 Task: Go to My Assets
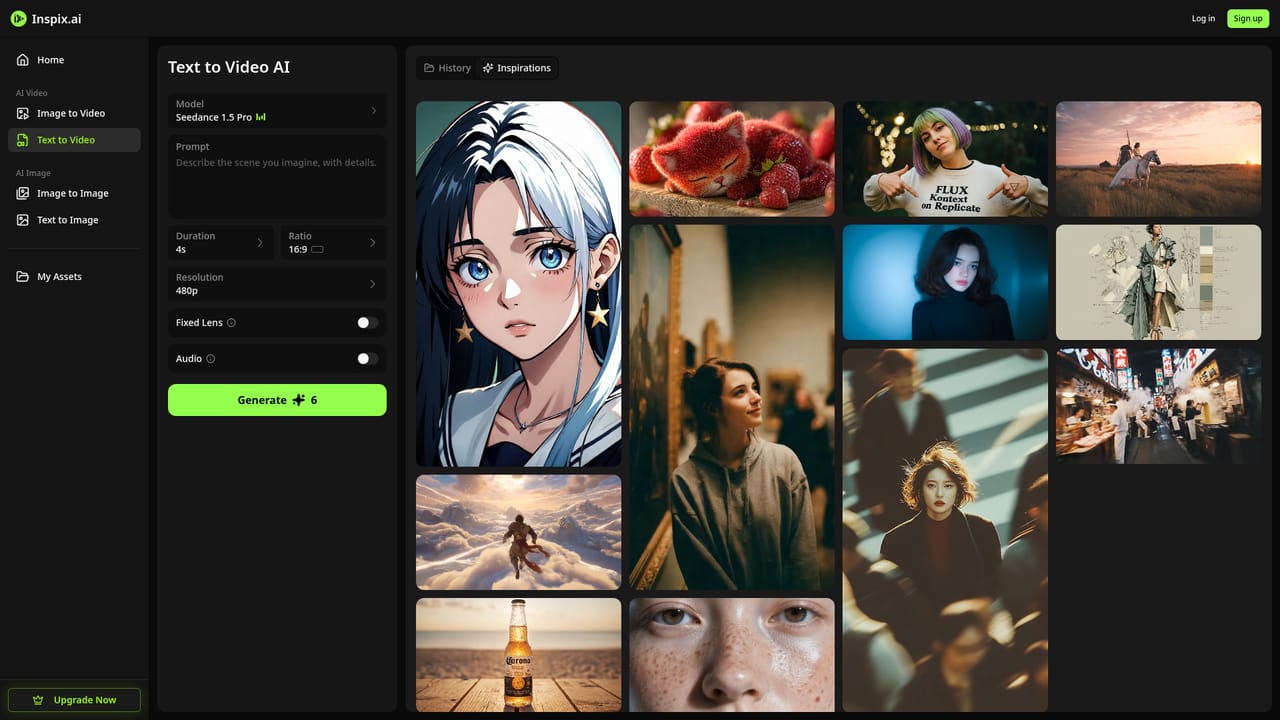point(74,276)
